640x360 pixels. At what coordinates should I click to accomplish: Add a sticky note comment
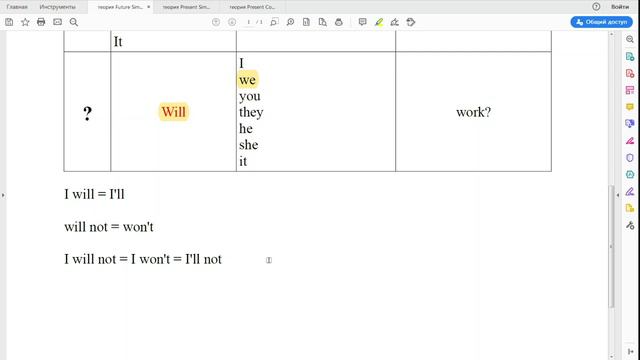point(362,22)
